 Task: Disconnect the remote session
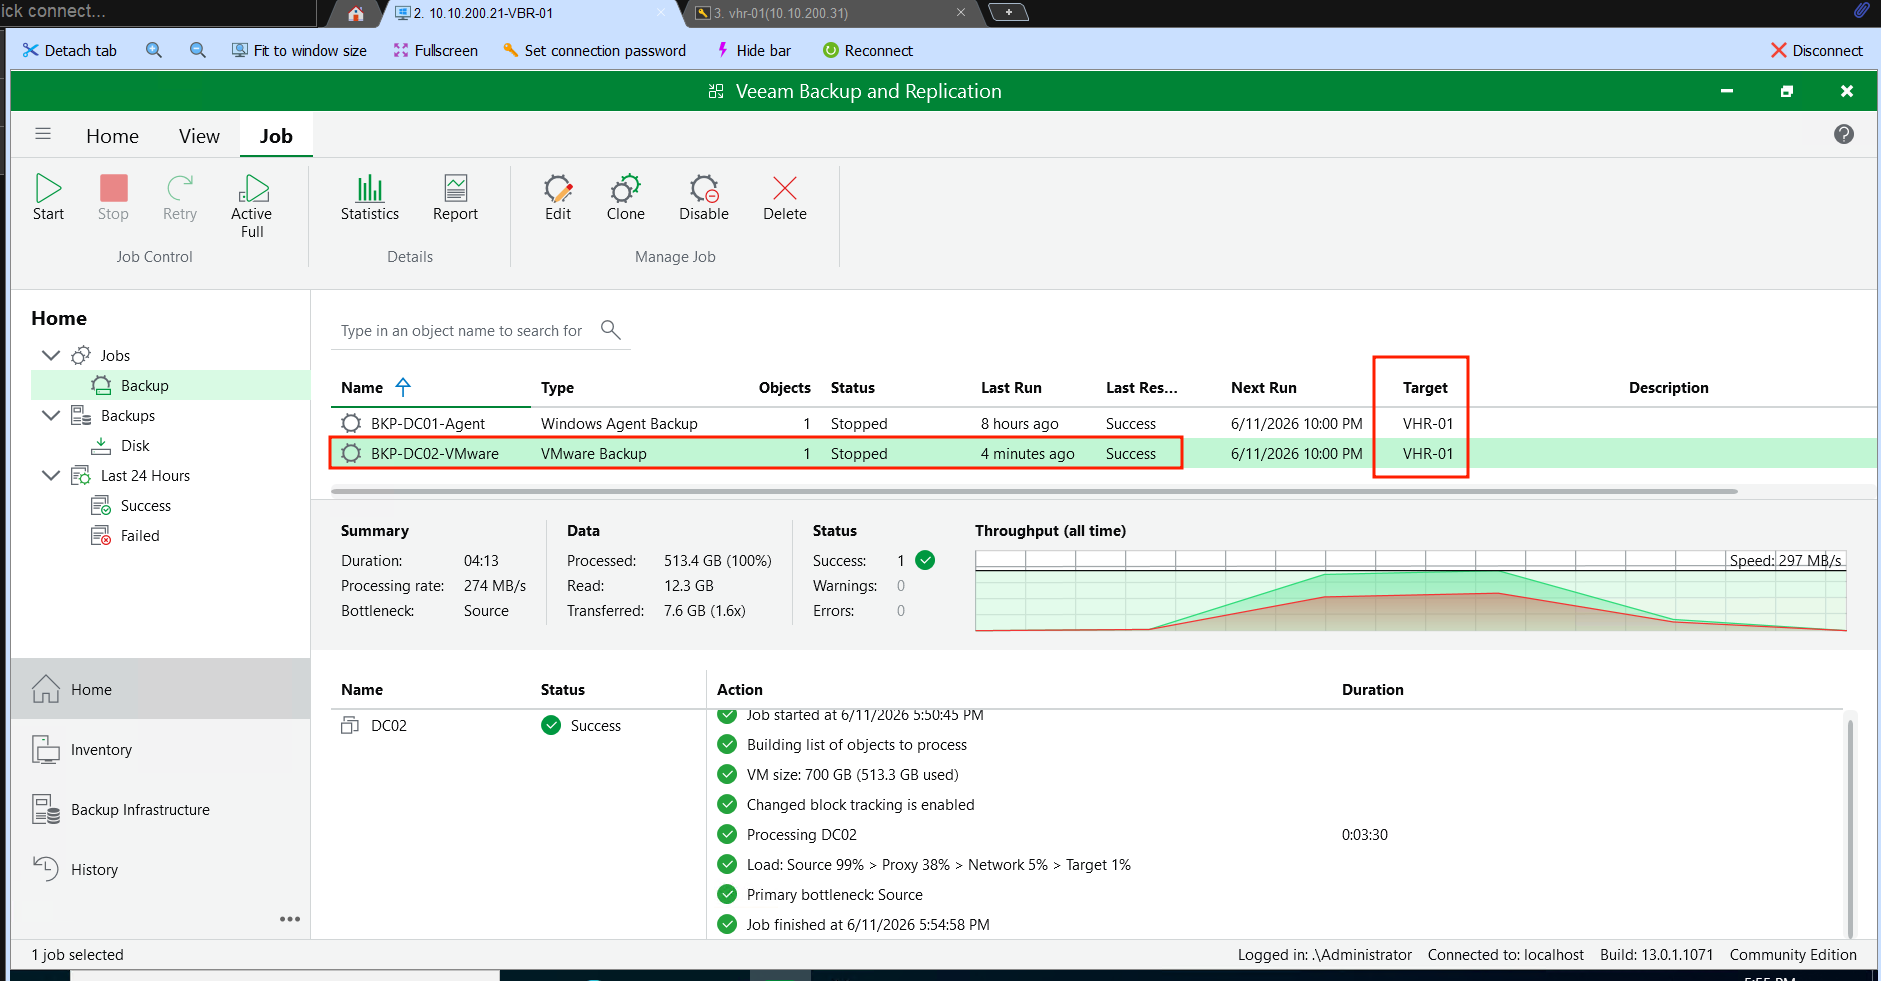tap(1816, 50)
